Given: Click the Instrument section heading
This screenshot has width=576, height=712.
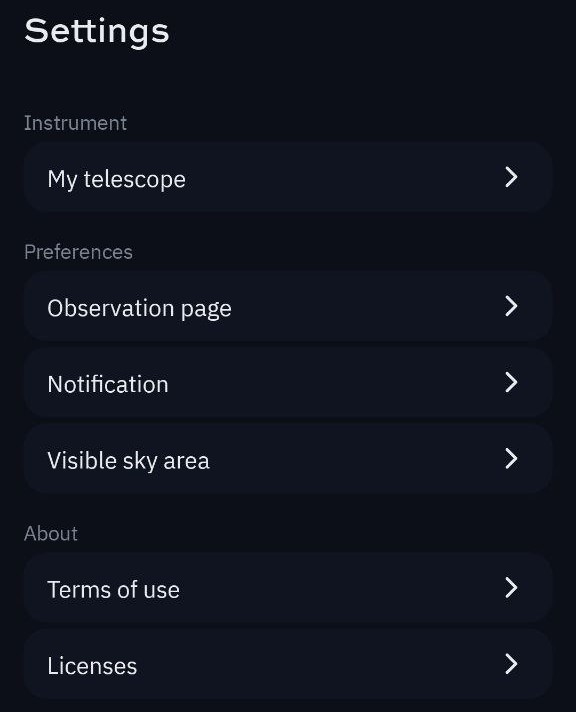Looking at the screenshot, I should point(75,123).
